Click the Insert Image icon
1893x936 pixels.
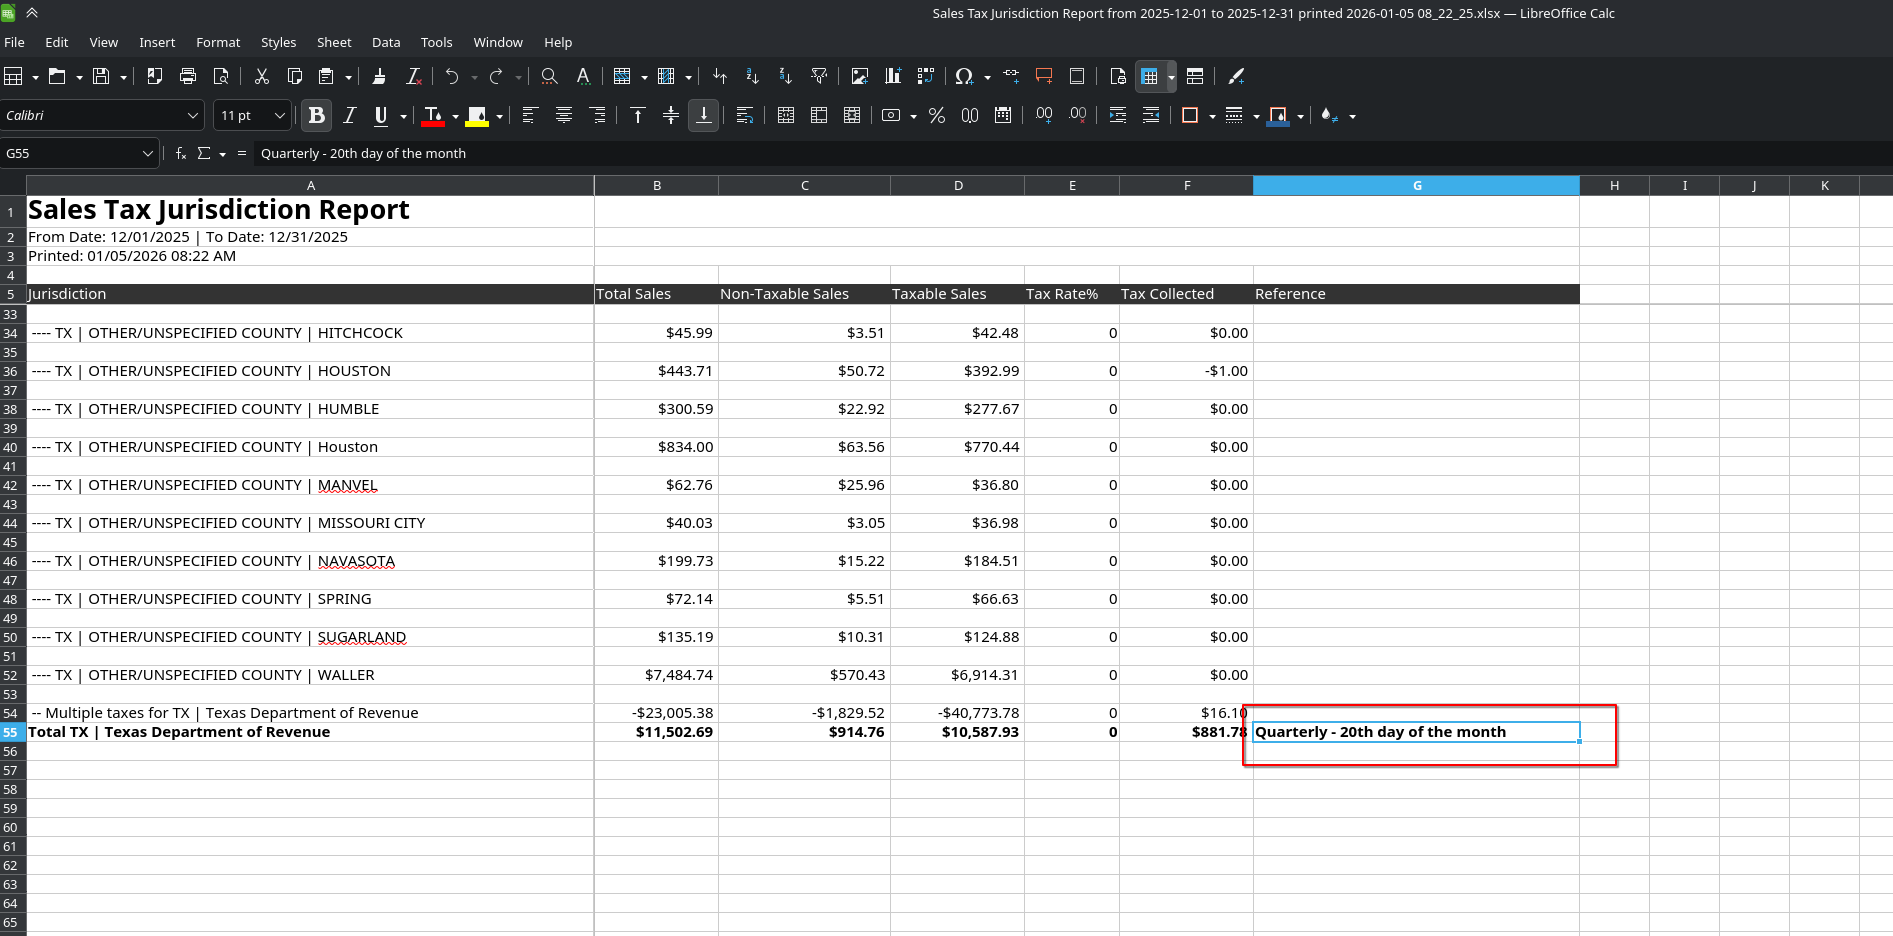click(x=859, y=76)
